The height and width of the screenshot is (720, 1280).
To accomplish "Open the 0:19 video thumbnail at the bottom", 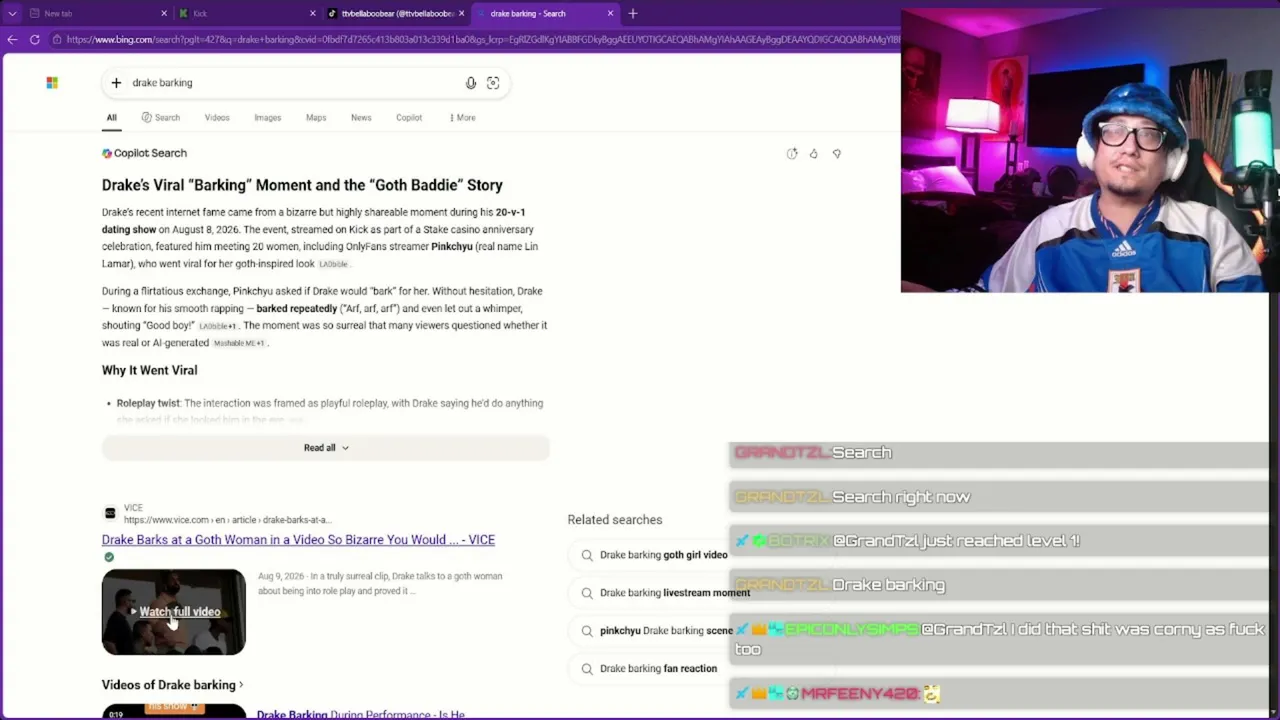I will pyautogui.click(x=173, y=712).
